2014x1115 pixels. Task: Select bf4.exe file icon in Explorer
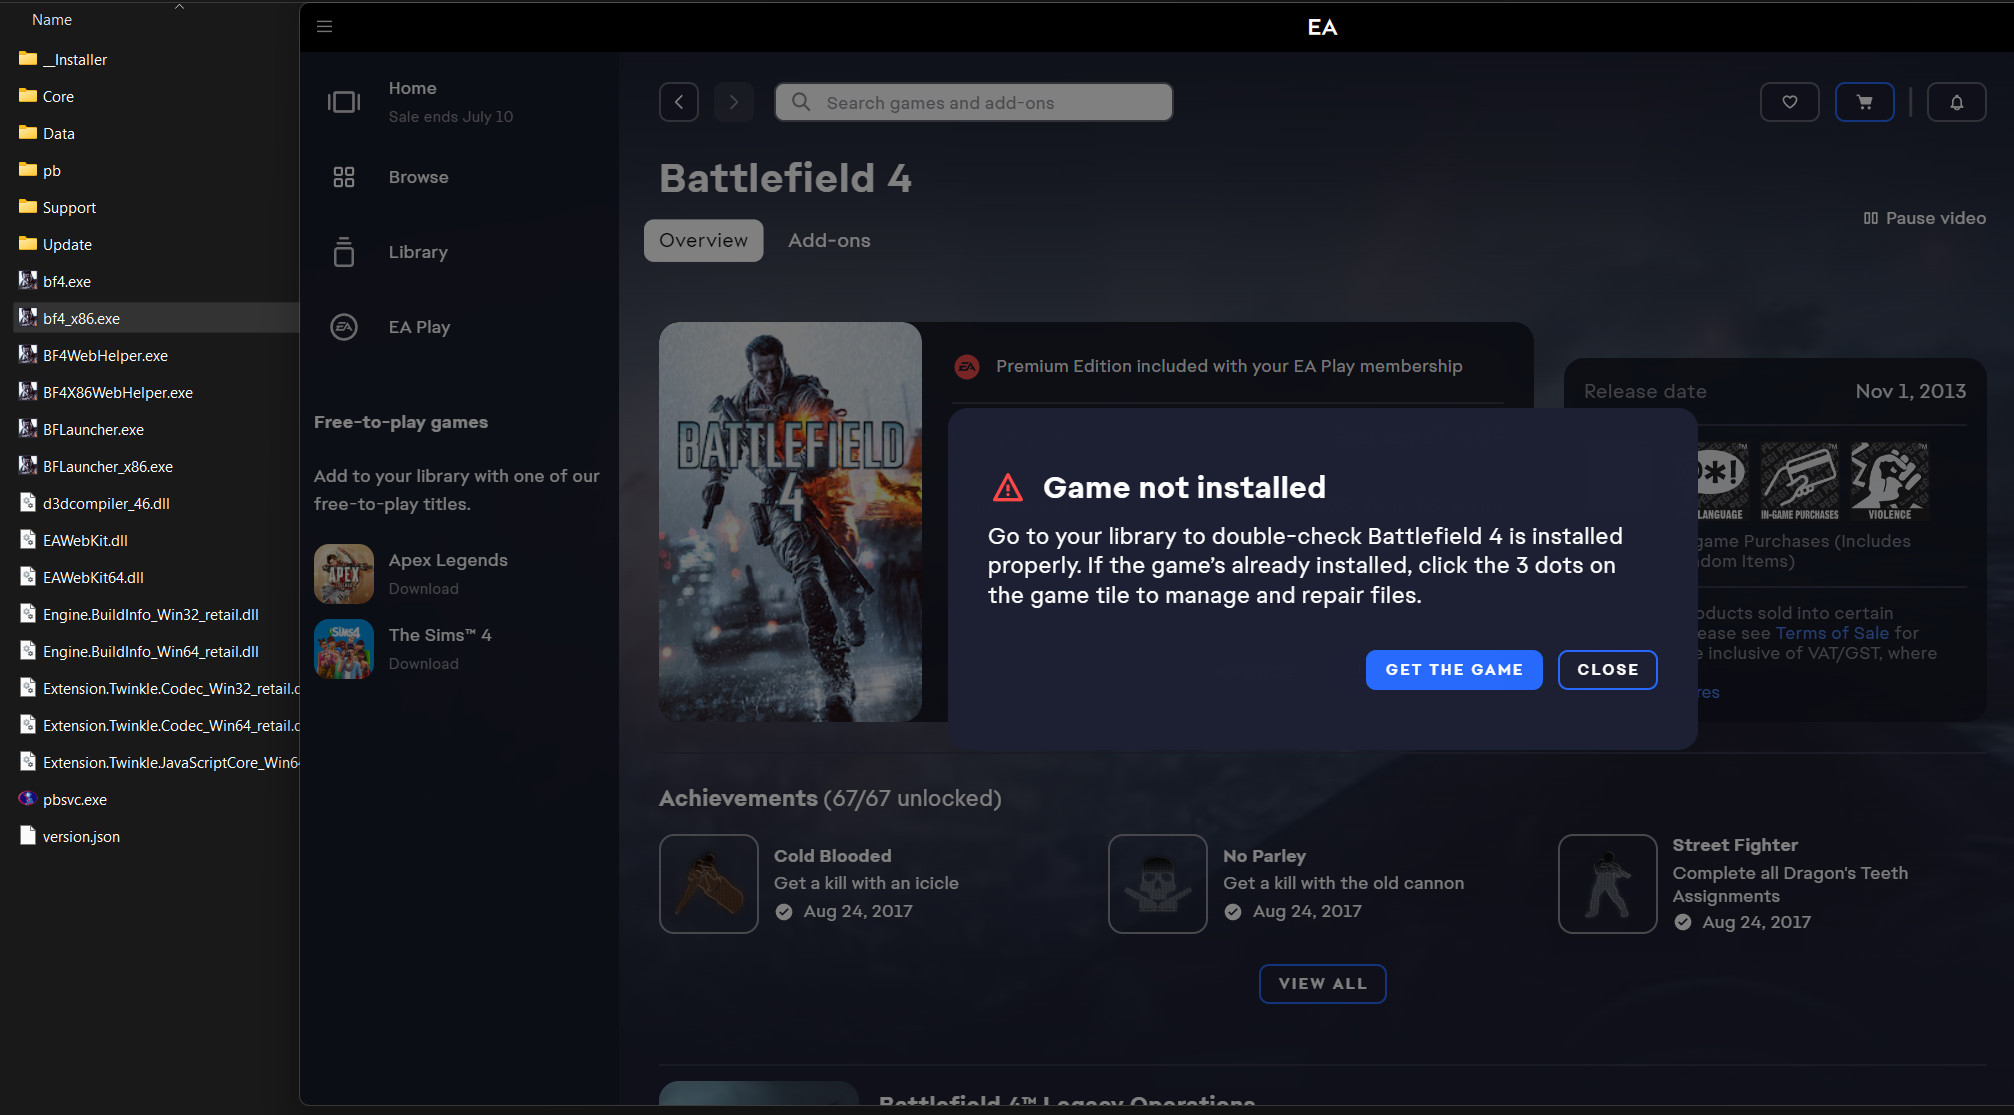point(28,281)
